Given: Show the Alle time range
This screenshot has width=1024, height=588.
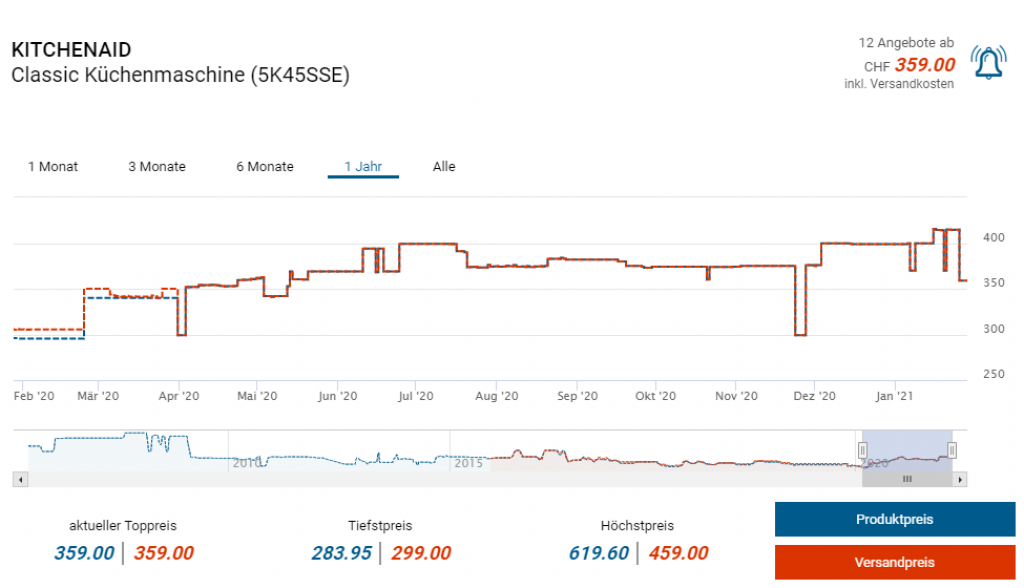Looking at the screenshot, I should (x=444, y=167).
